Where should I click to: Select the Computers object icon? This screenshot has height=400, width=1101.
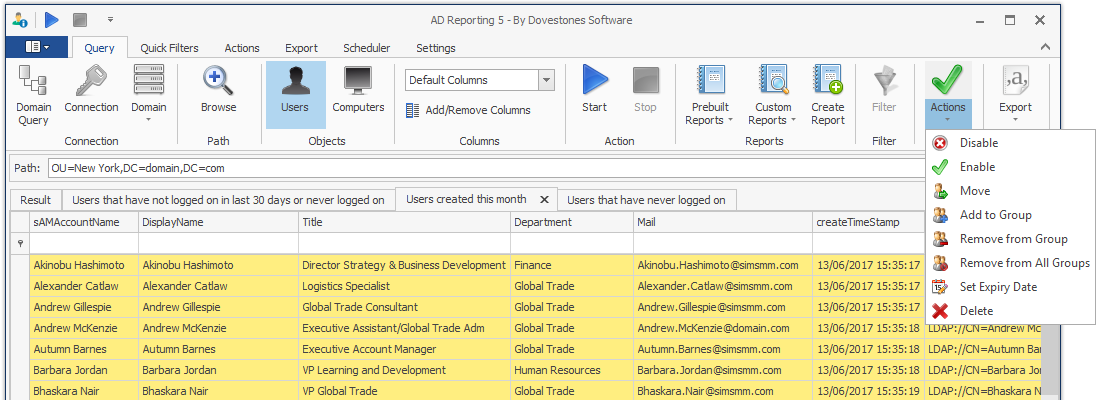tap(358, 83)
